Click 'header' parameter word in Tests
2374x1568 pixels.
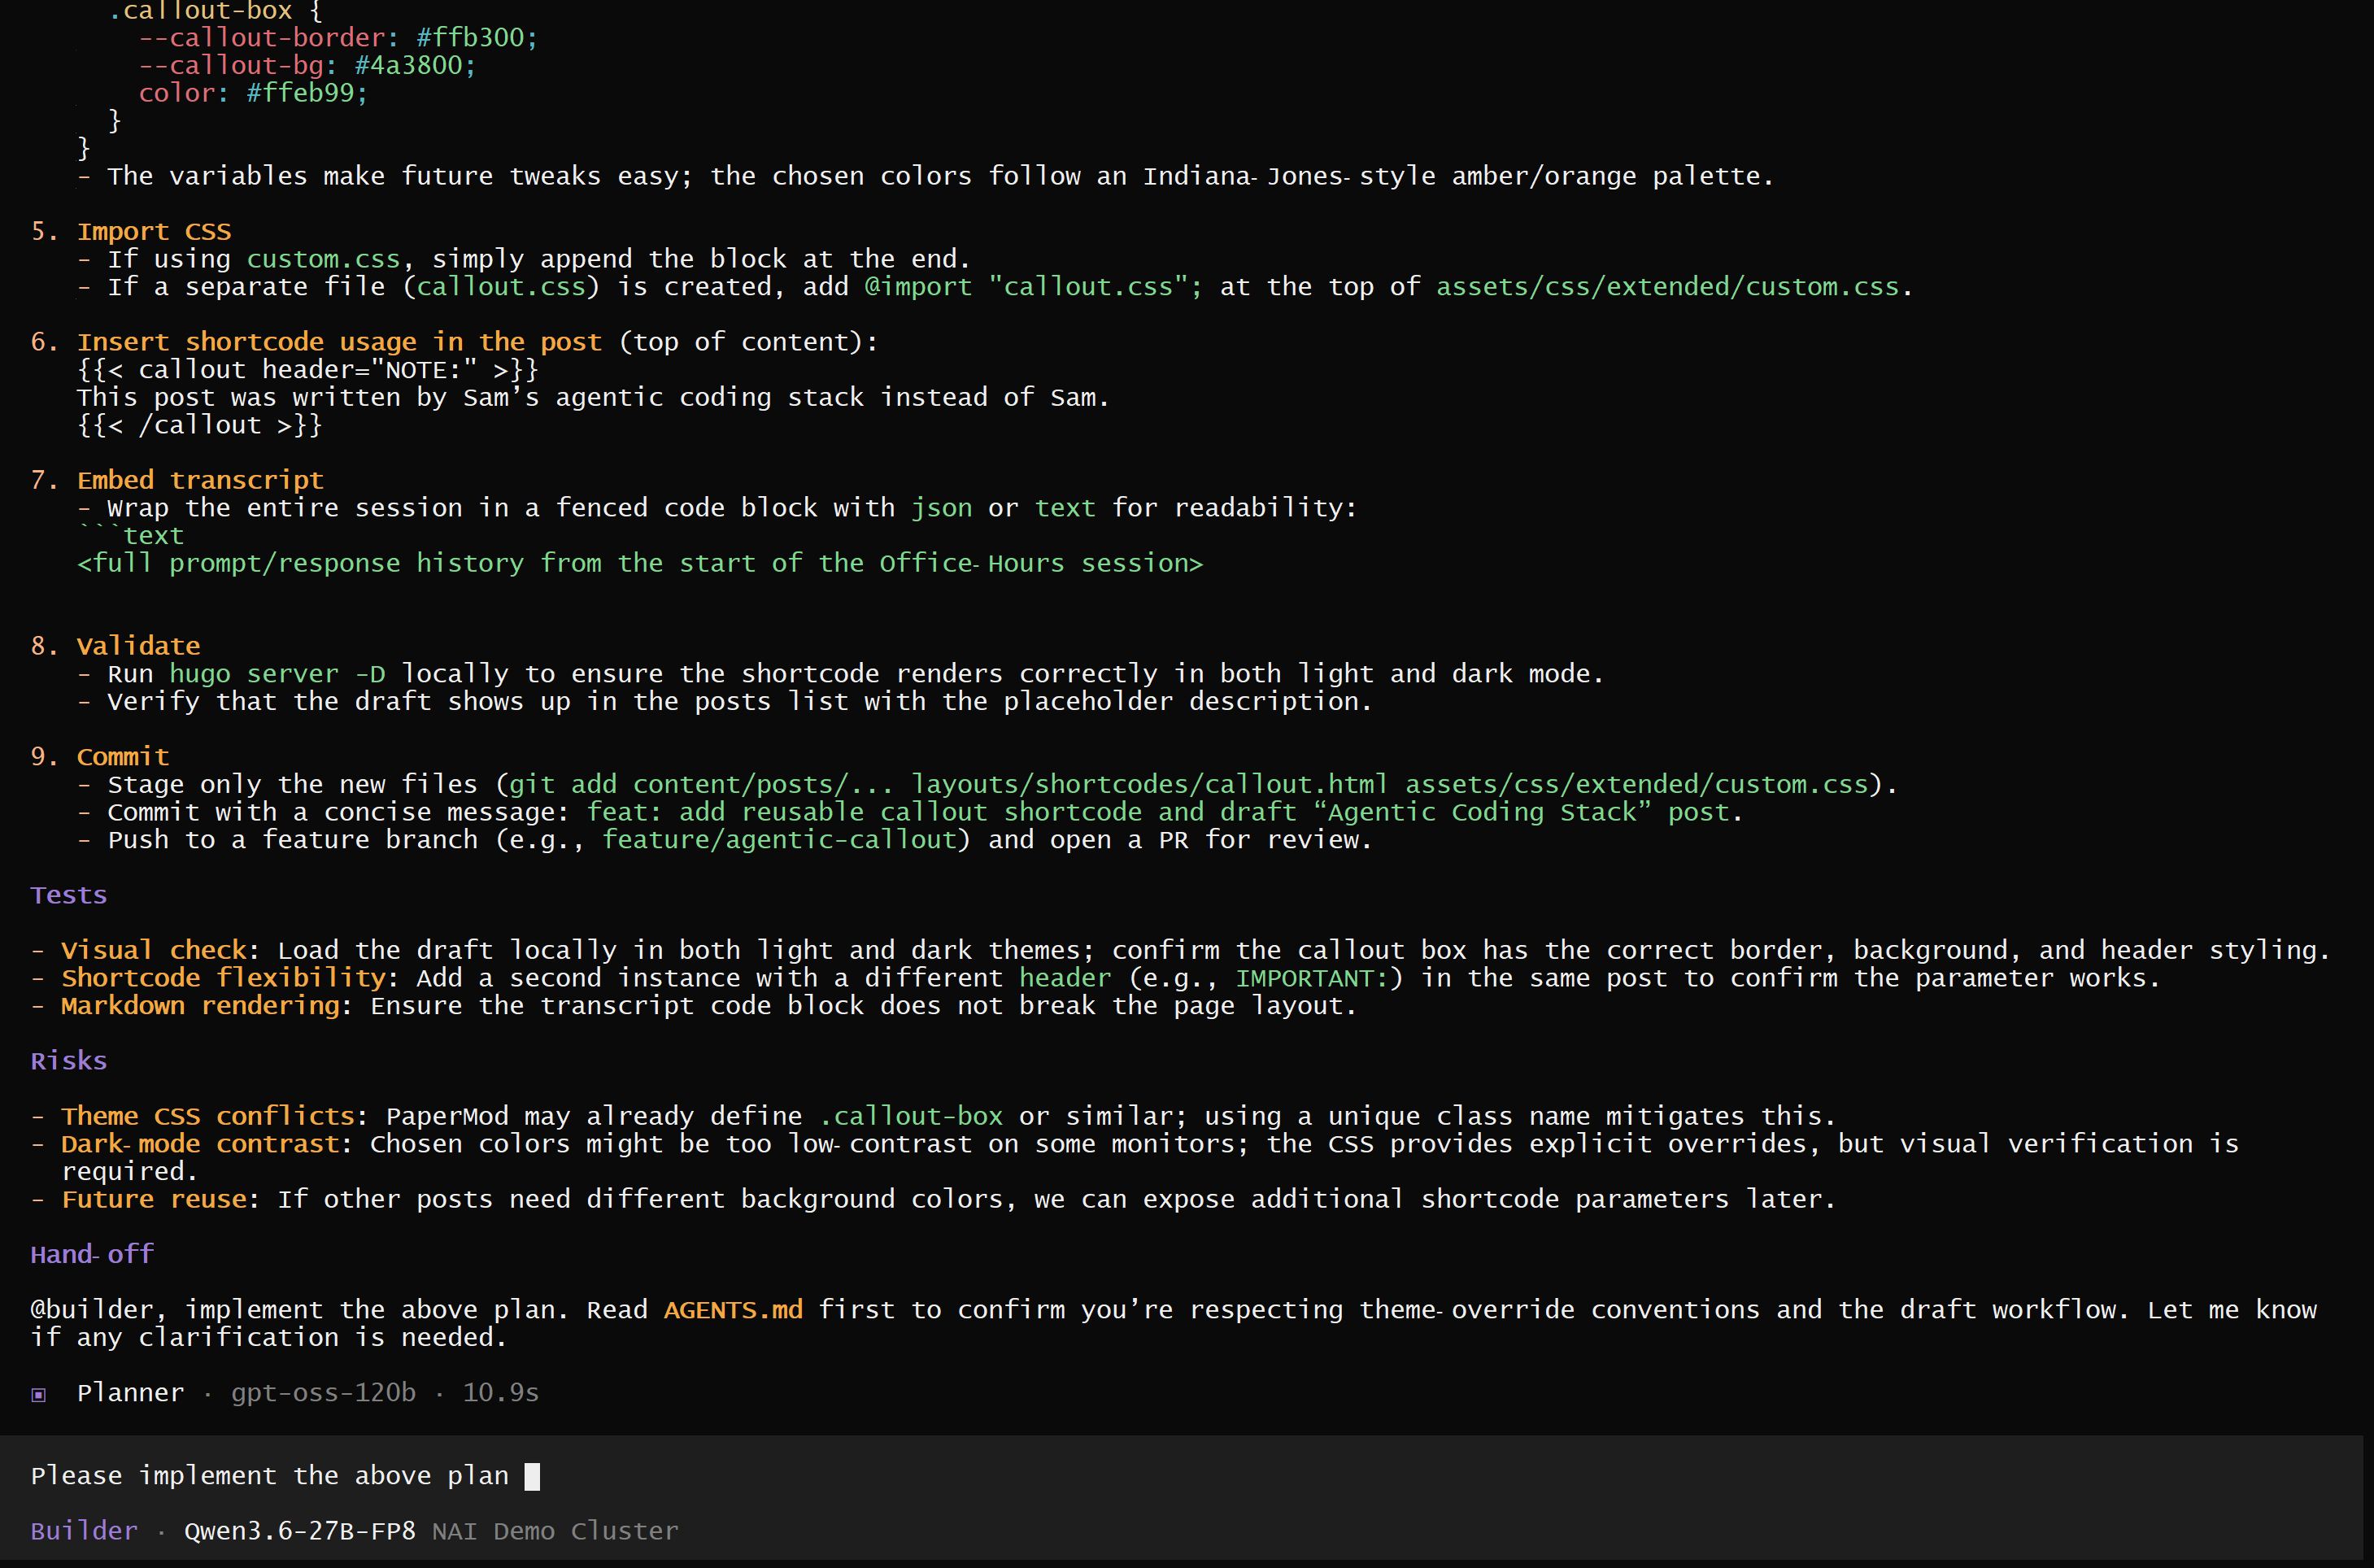tap(1065, 978)
